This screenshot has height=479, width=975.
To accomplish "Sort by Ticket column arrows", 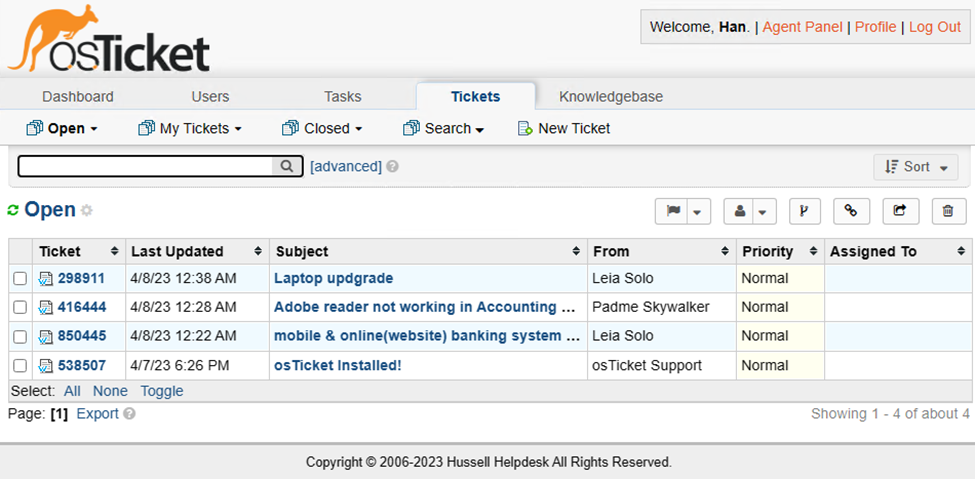I will click(114, 251).
